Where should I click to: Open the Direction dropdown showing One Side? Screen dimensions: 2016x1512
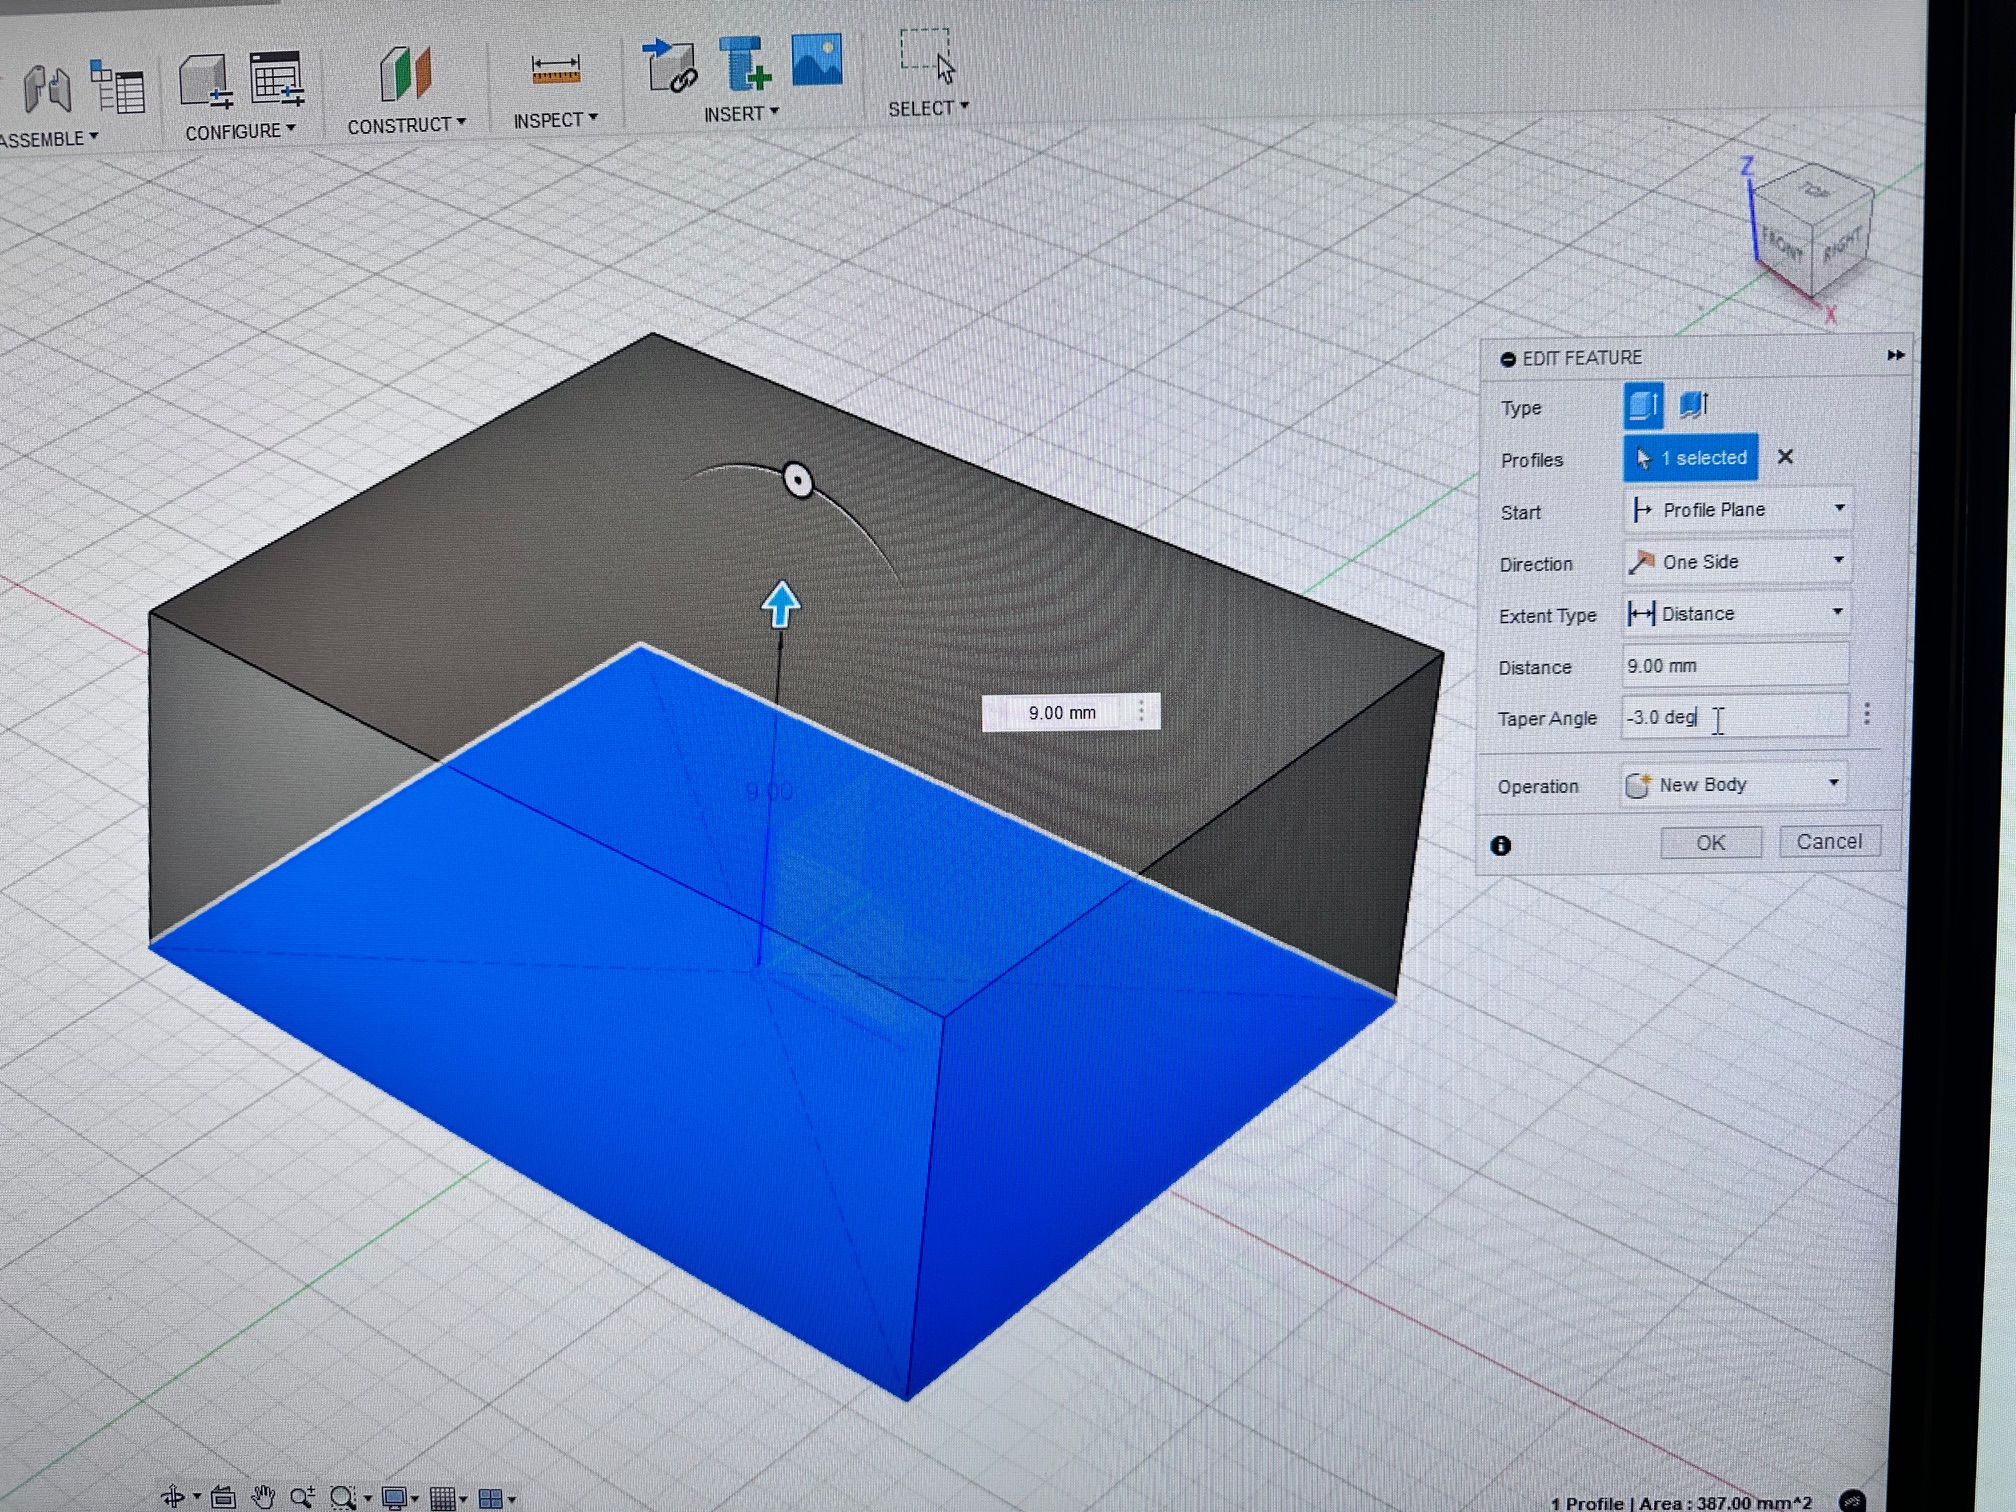point(1737,562)
